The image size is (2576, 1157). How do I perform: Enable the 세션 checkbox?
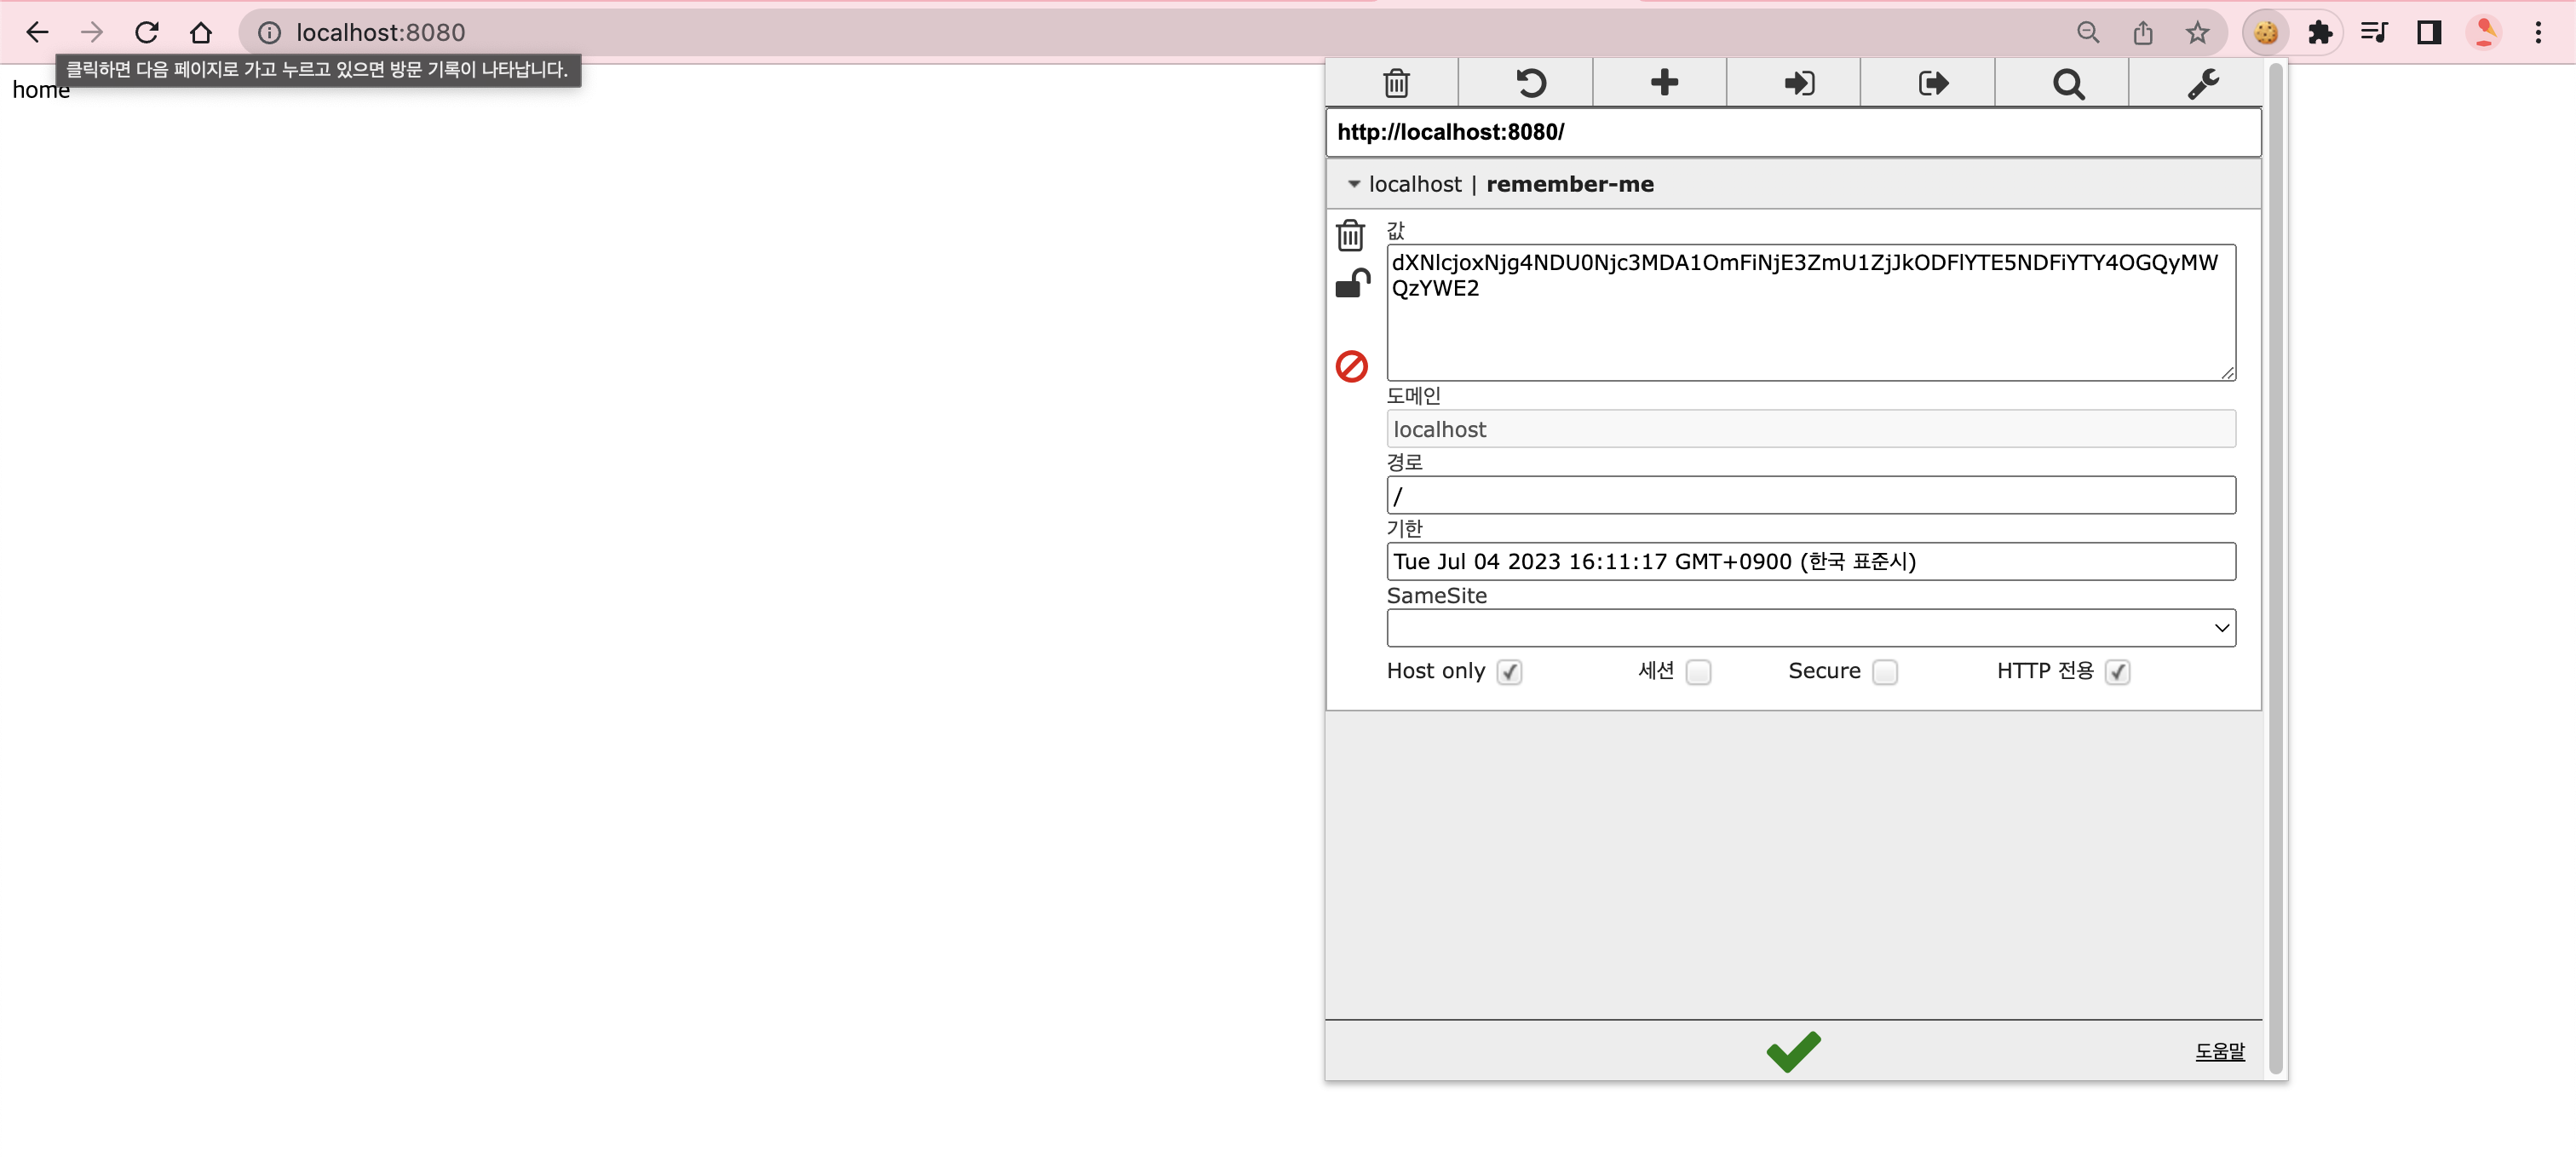pyautogui.click(x=1698, y=672)
